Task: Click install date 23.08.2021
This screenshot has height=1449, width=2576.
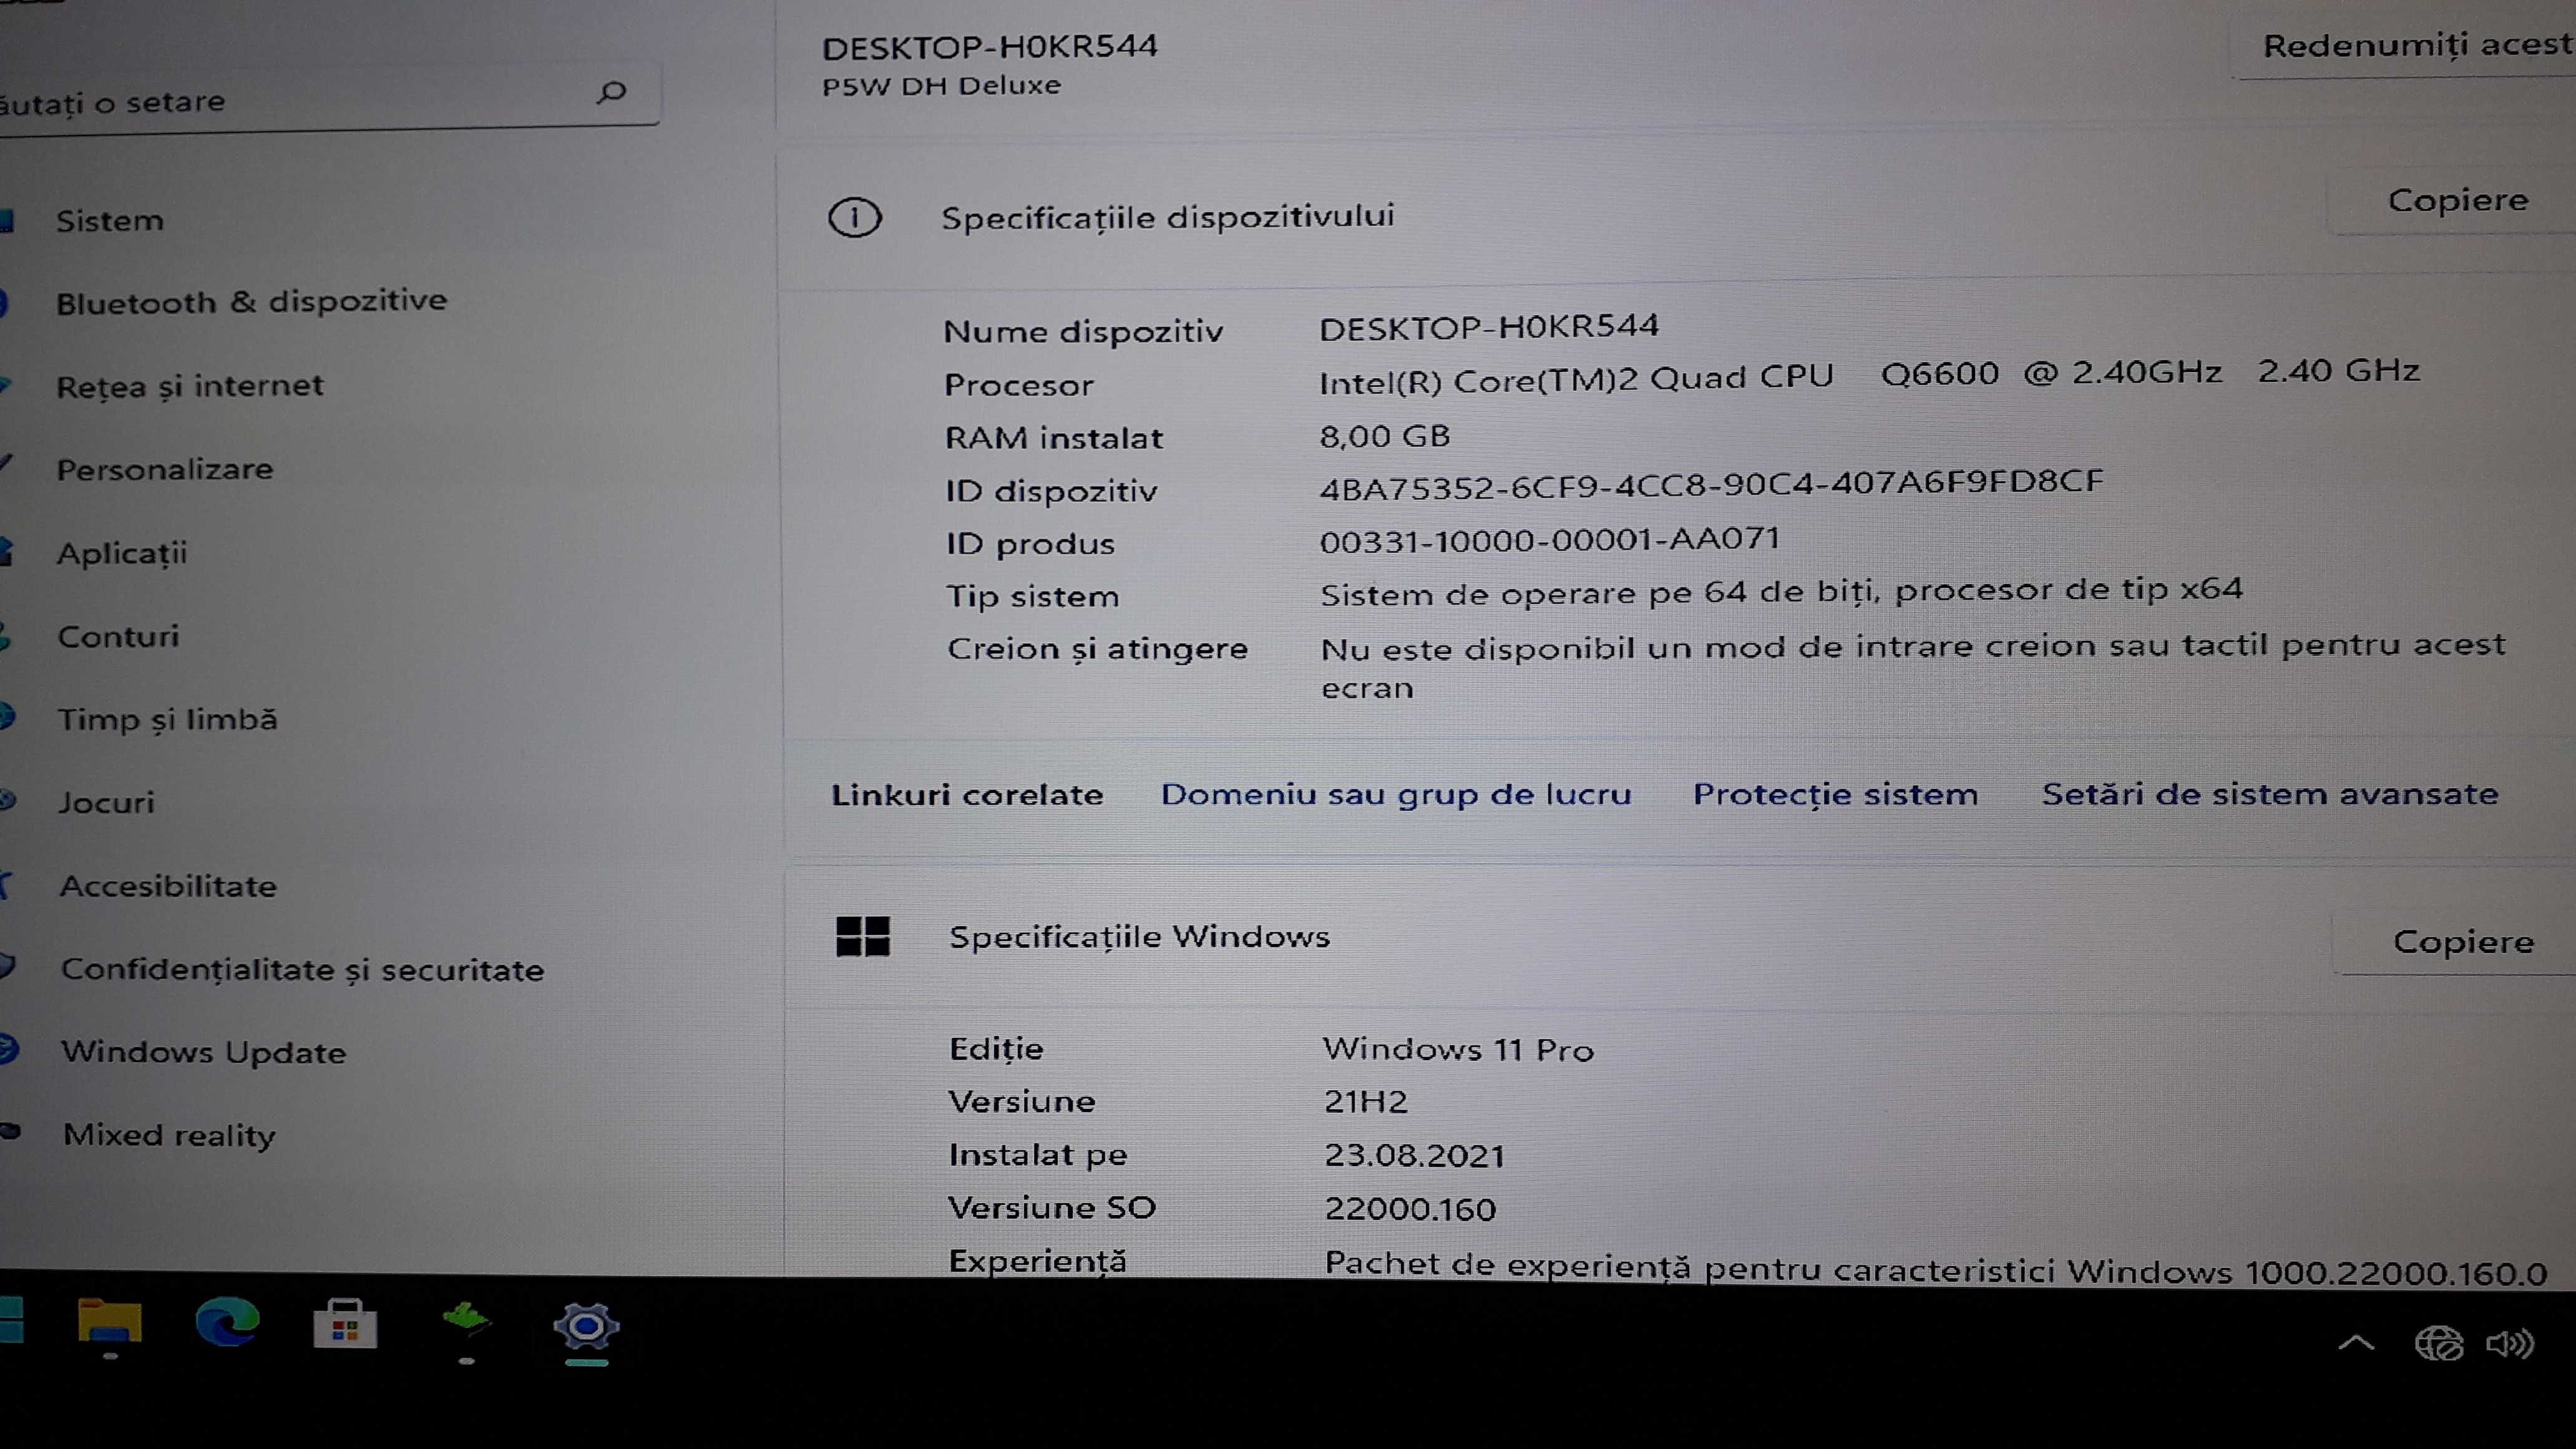Action: point(1414,1156)
